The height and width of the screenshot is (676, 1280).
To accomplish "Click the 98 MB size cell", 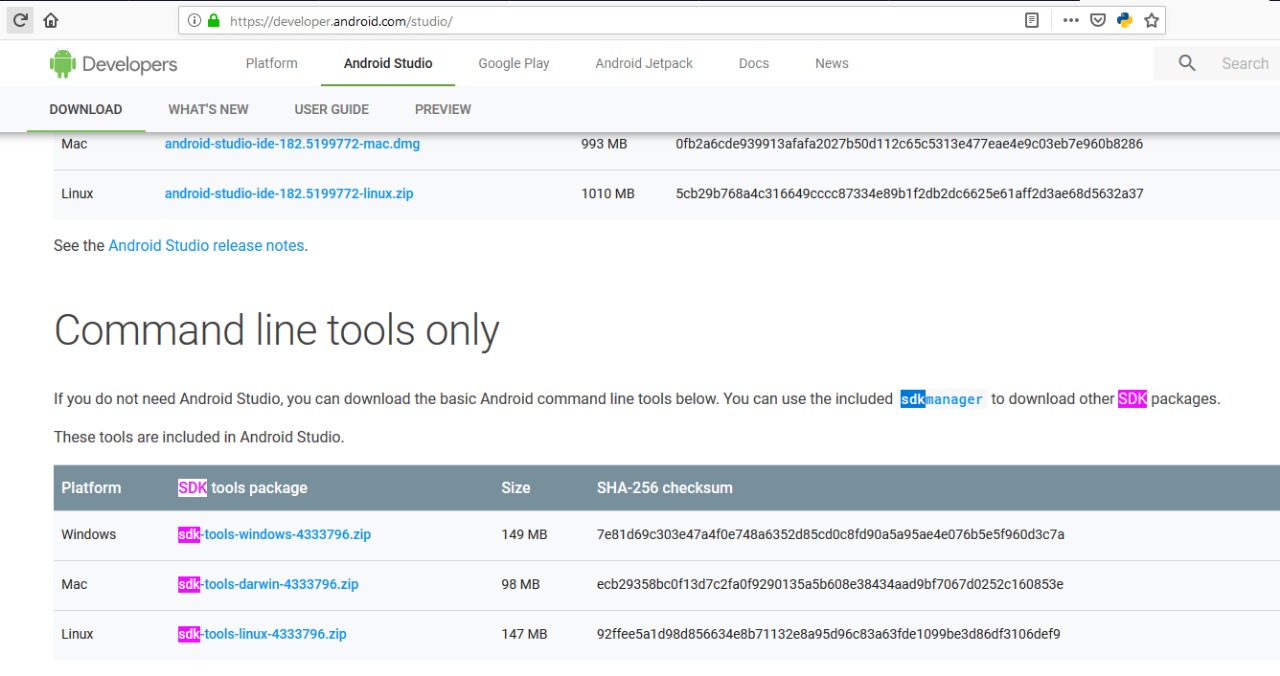I will [521, 584].
